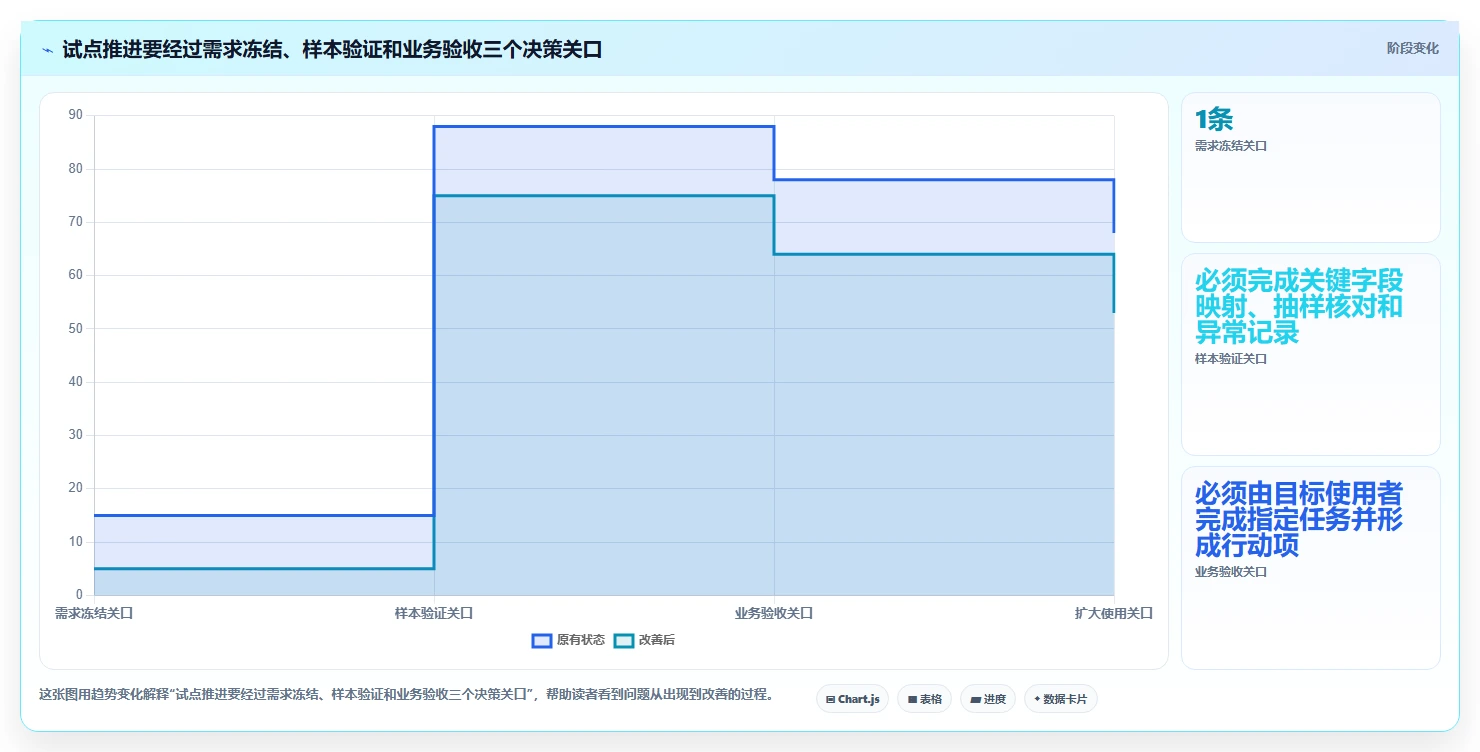Click y-axis tick value 50
The image size is (1480, 752).
(x=76, y=328)
